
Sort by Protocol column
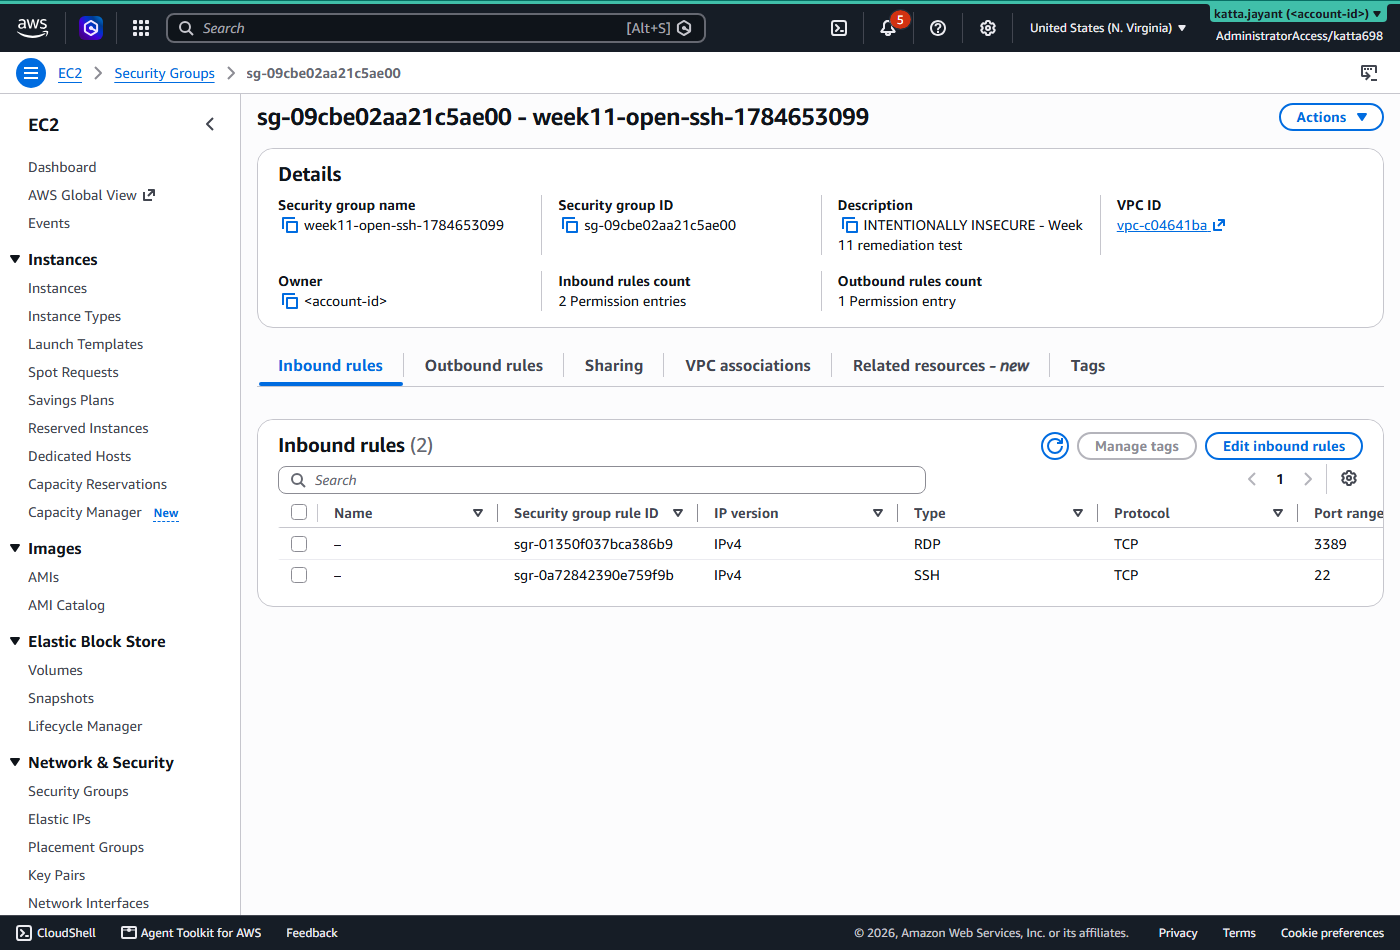tap(1278, 513)
